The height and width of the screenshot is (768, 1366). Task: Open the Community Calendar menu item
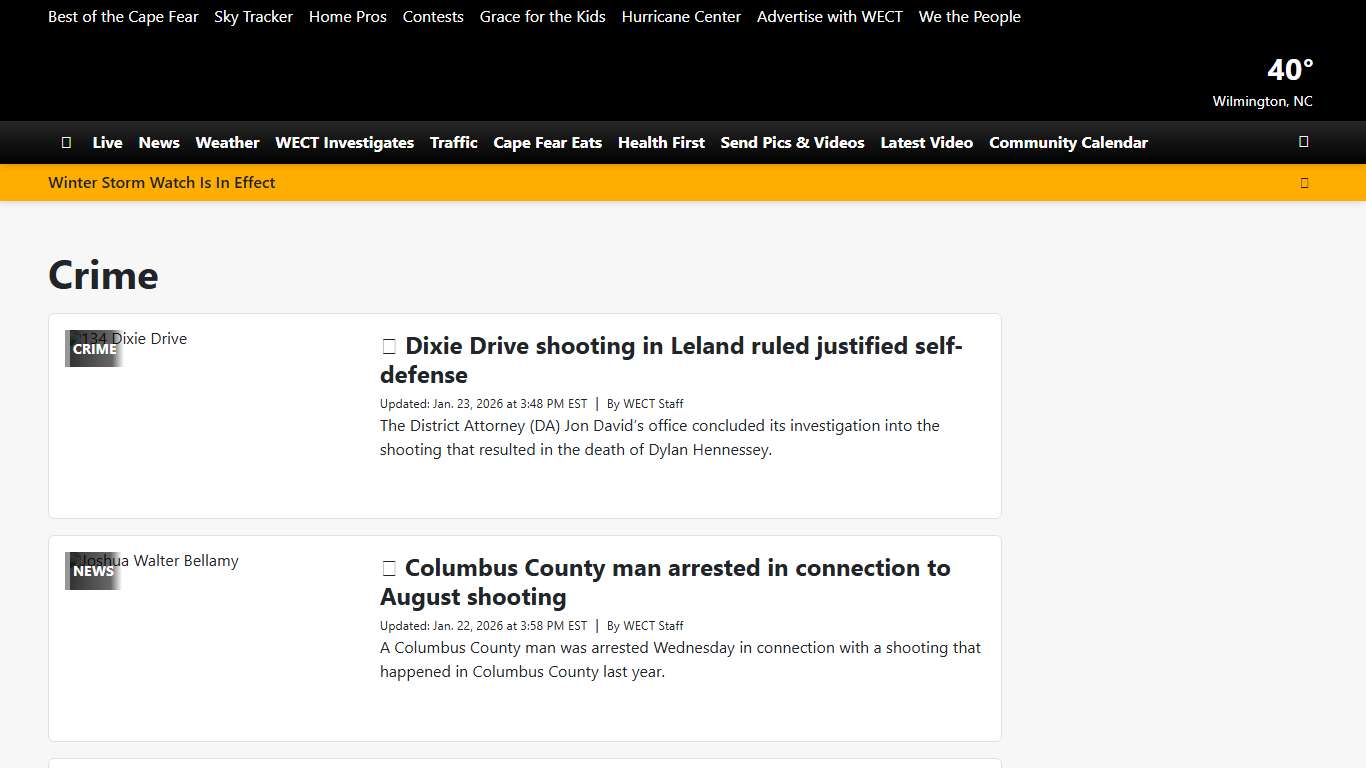coord(1068,143)
